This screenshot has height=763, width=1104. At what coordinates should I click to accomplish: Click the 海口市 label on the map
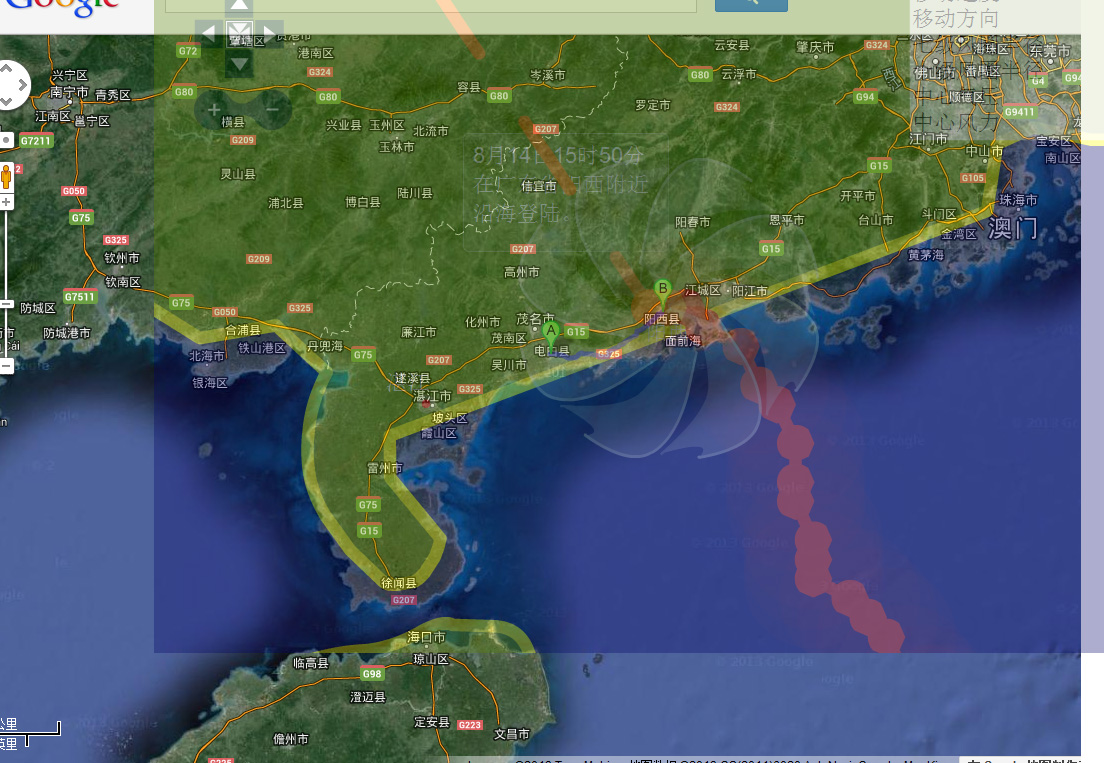coord(426,637)
